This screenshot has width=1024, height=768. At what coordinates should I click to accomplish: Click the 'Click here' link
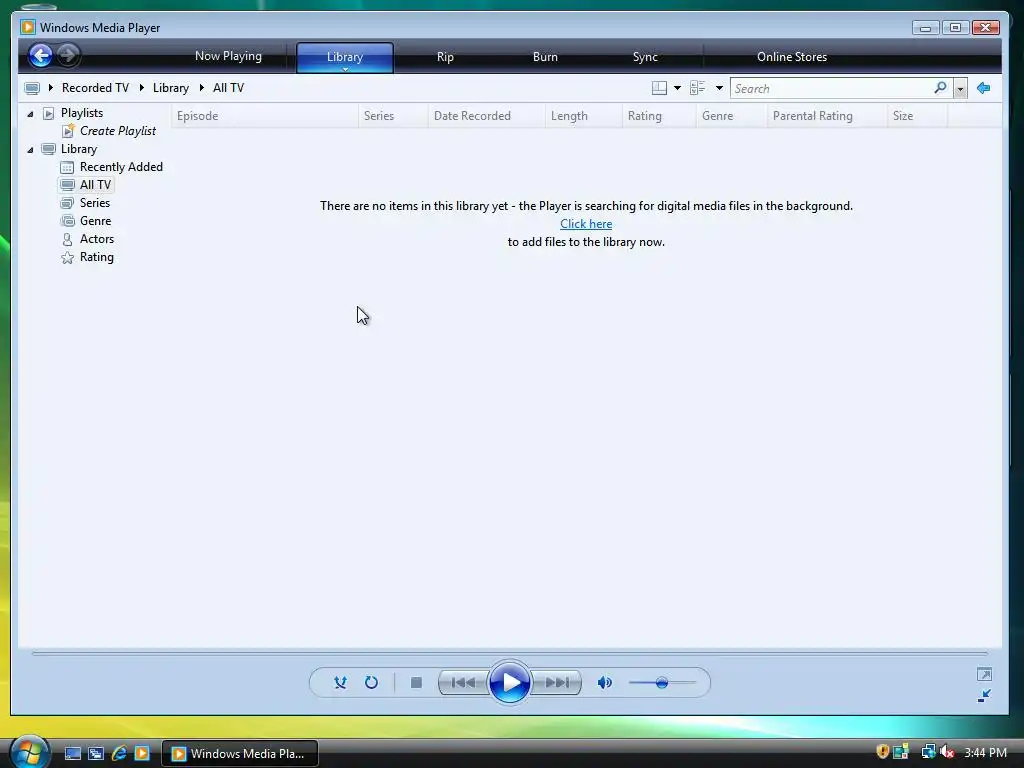point(586,224)
